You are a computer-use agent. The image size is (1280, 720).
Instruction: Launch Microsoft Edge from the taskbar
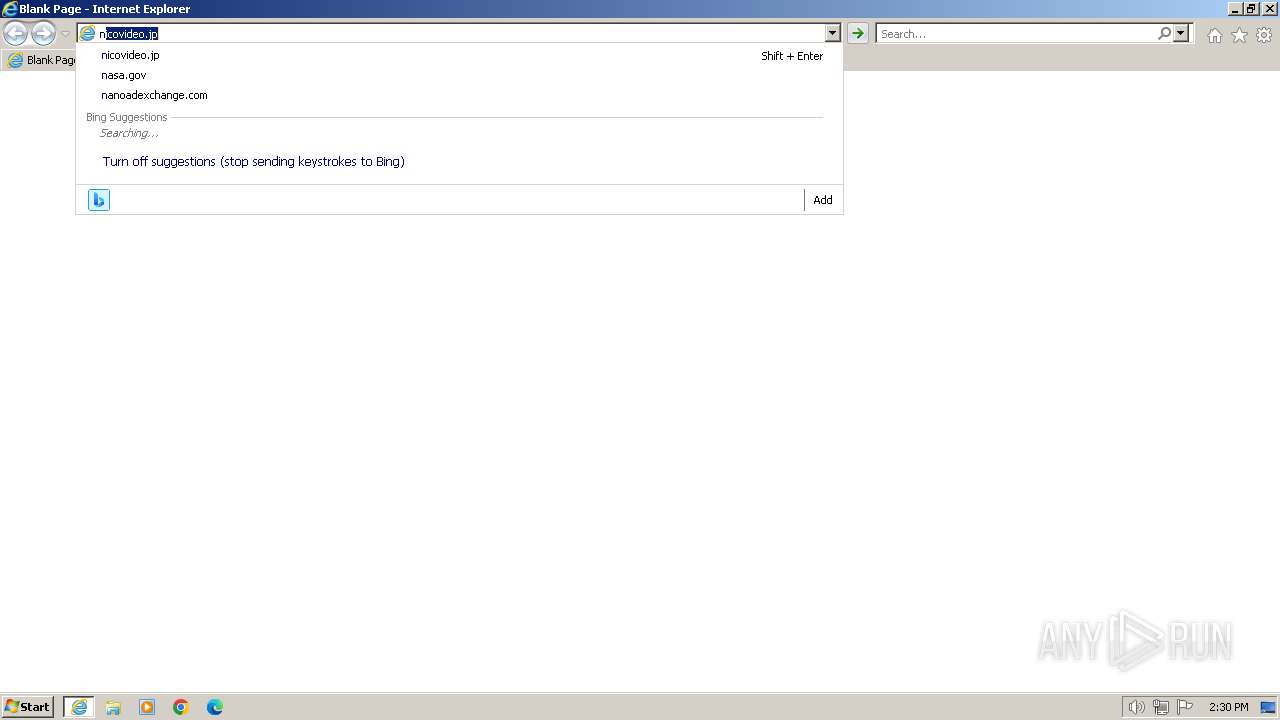(215, 707)
